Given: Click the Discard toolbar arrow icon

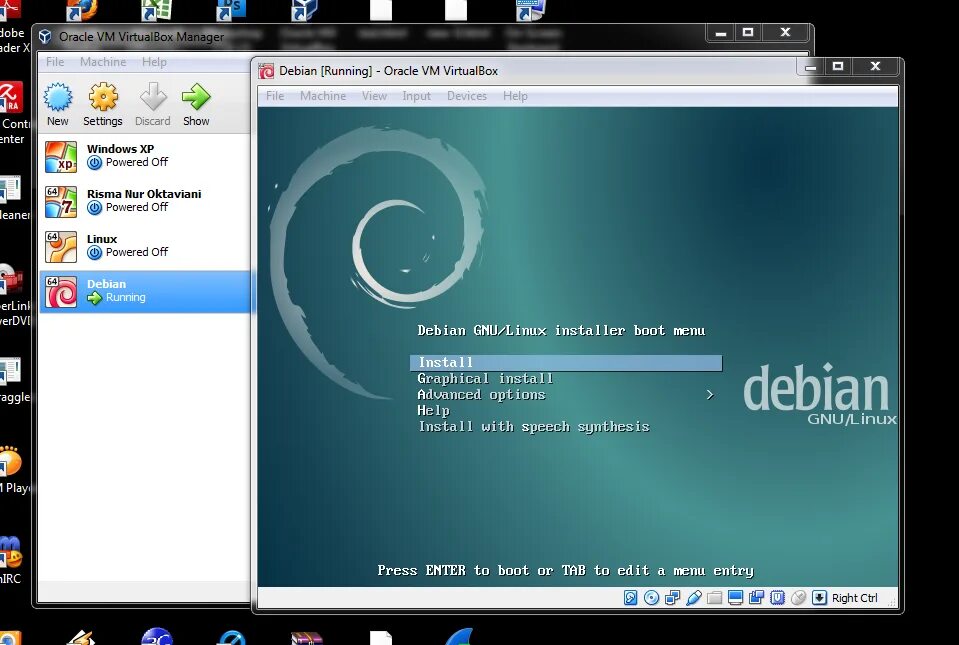Looking at the screenshot, I should pos(153,97).
